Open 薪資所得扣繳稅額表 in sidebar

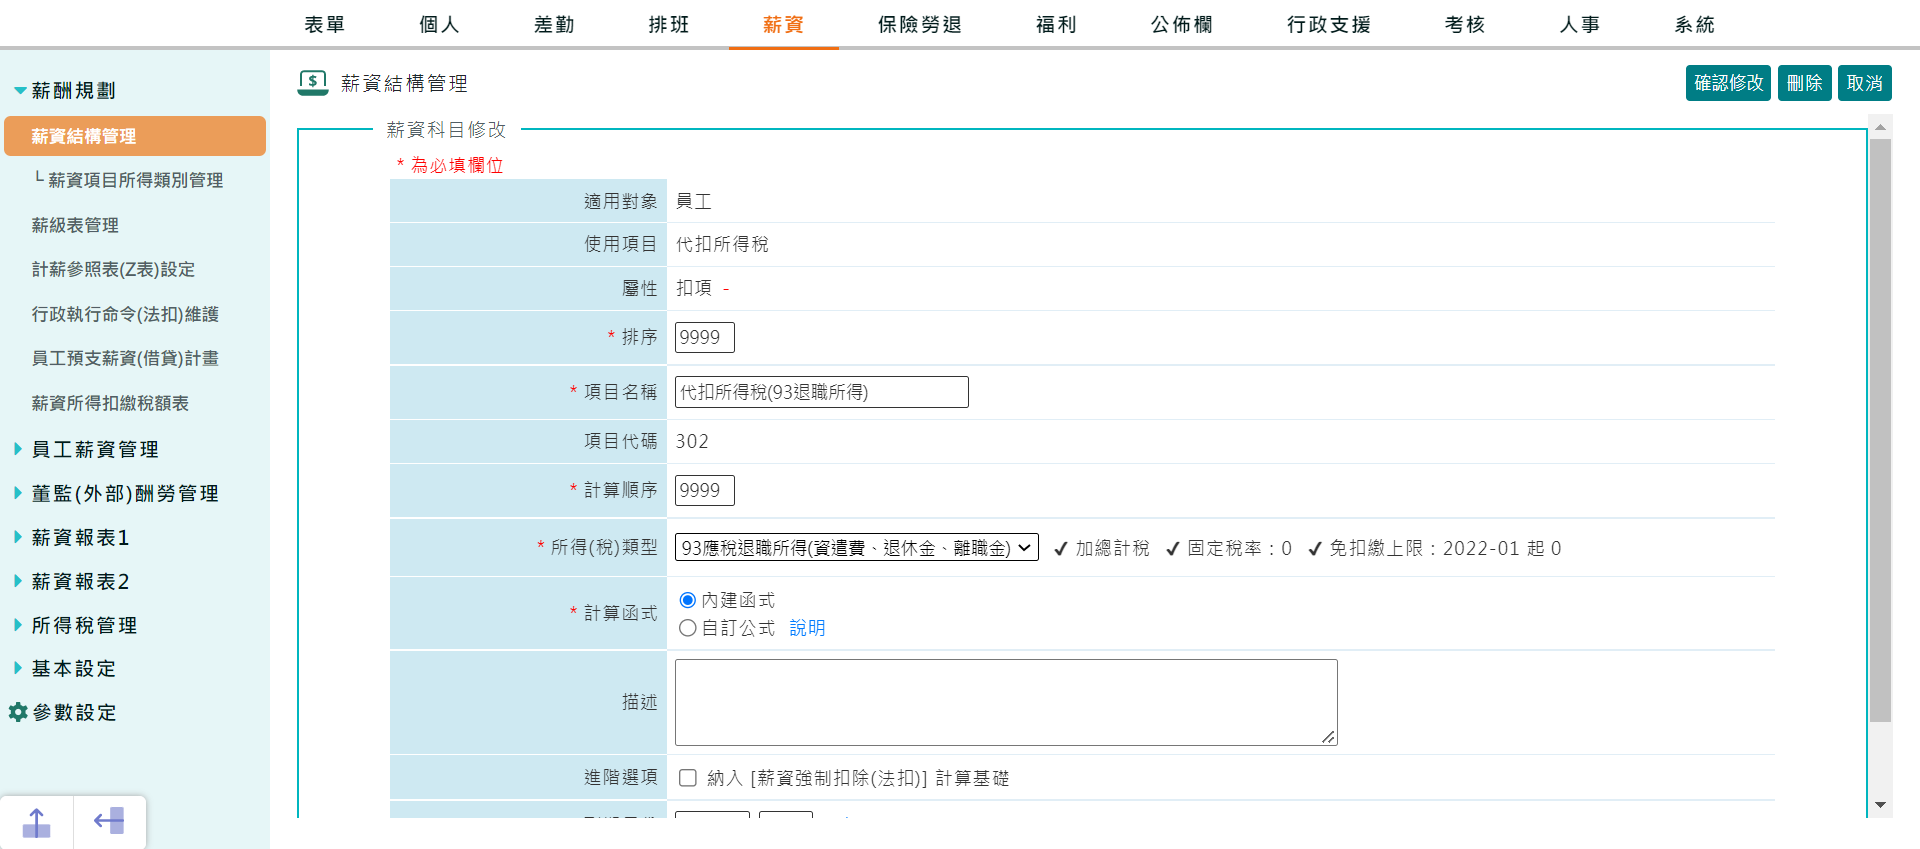(x=110, y=403)
